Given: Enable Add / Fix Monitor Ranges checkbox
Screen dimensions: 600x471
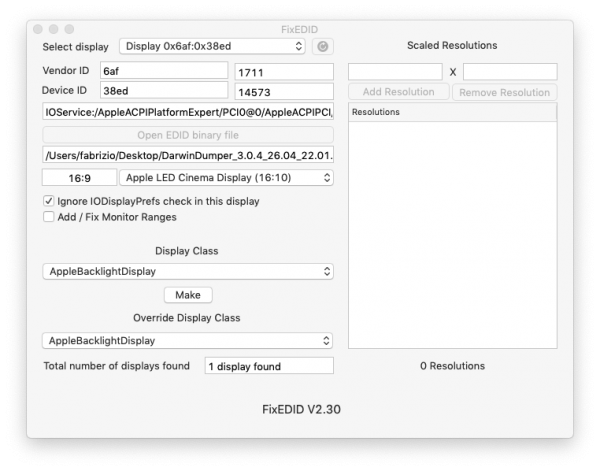Looking at the screenshot, I should [49, 217].
